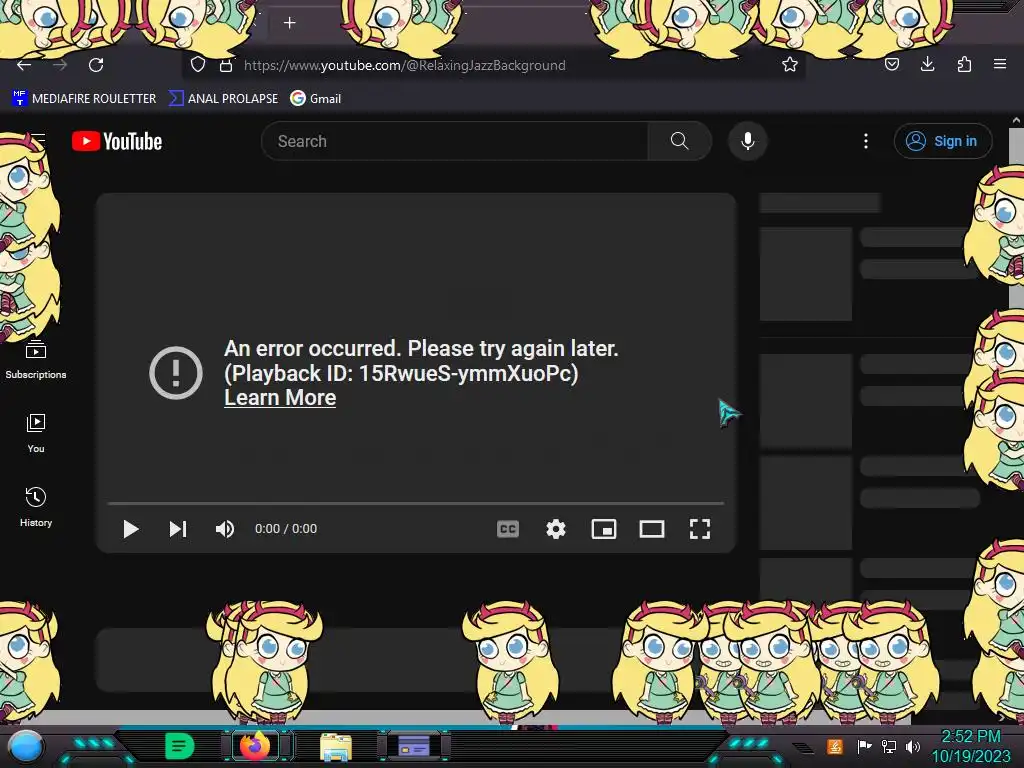Screen dimensions: 1024x768
Task: Open the tracking protection shield icon
Action: (x=198, y=64)
